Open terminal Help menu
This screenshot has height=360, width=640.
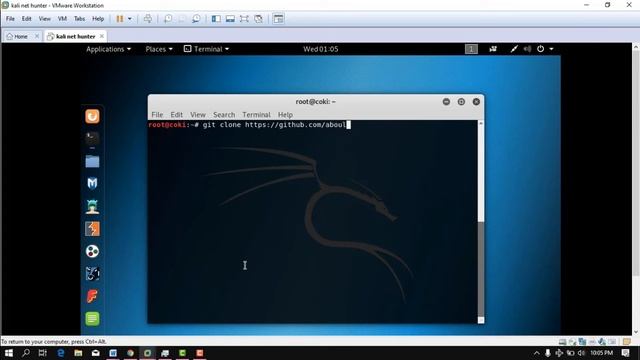click(x=285, y=115)
